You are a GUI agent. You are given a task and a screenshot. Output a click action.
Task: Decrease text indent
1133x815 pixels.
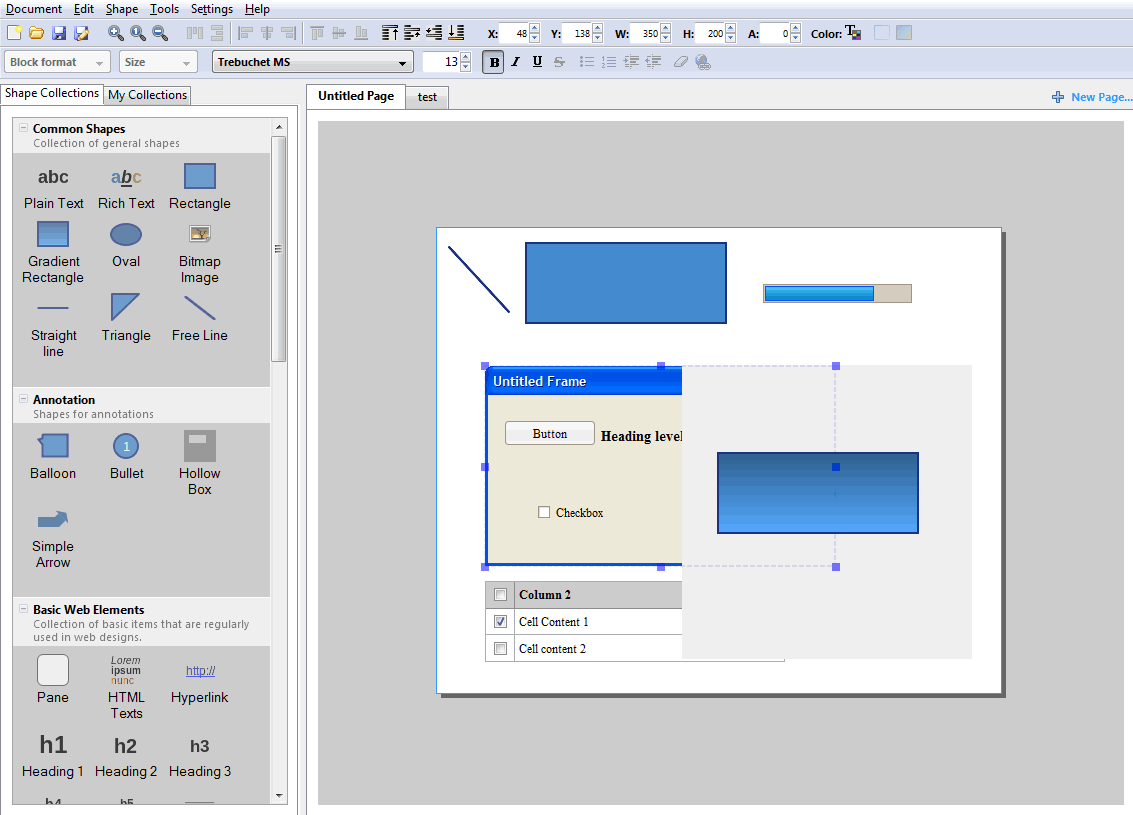[x=654, y=62]
